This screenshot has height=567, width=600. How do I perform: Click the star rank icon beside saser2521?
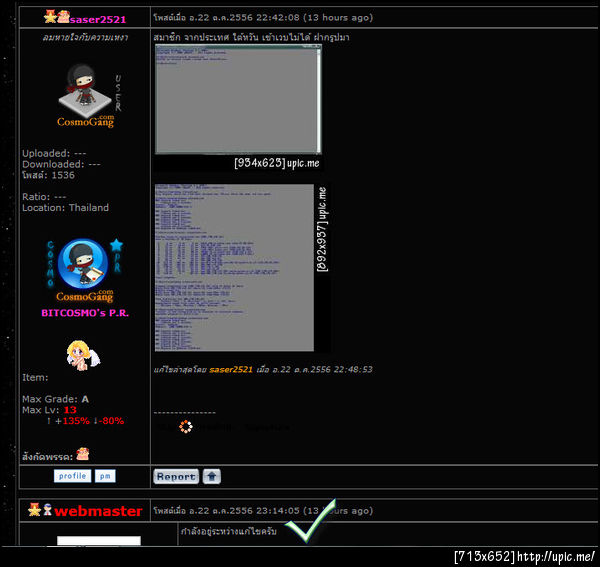pyautogui.click(x=50, y=17)
